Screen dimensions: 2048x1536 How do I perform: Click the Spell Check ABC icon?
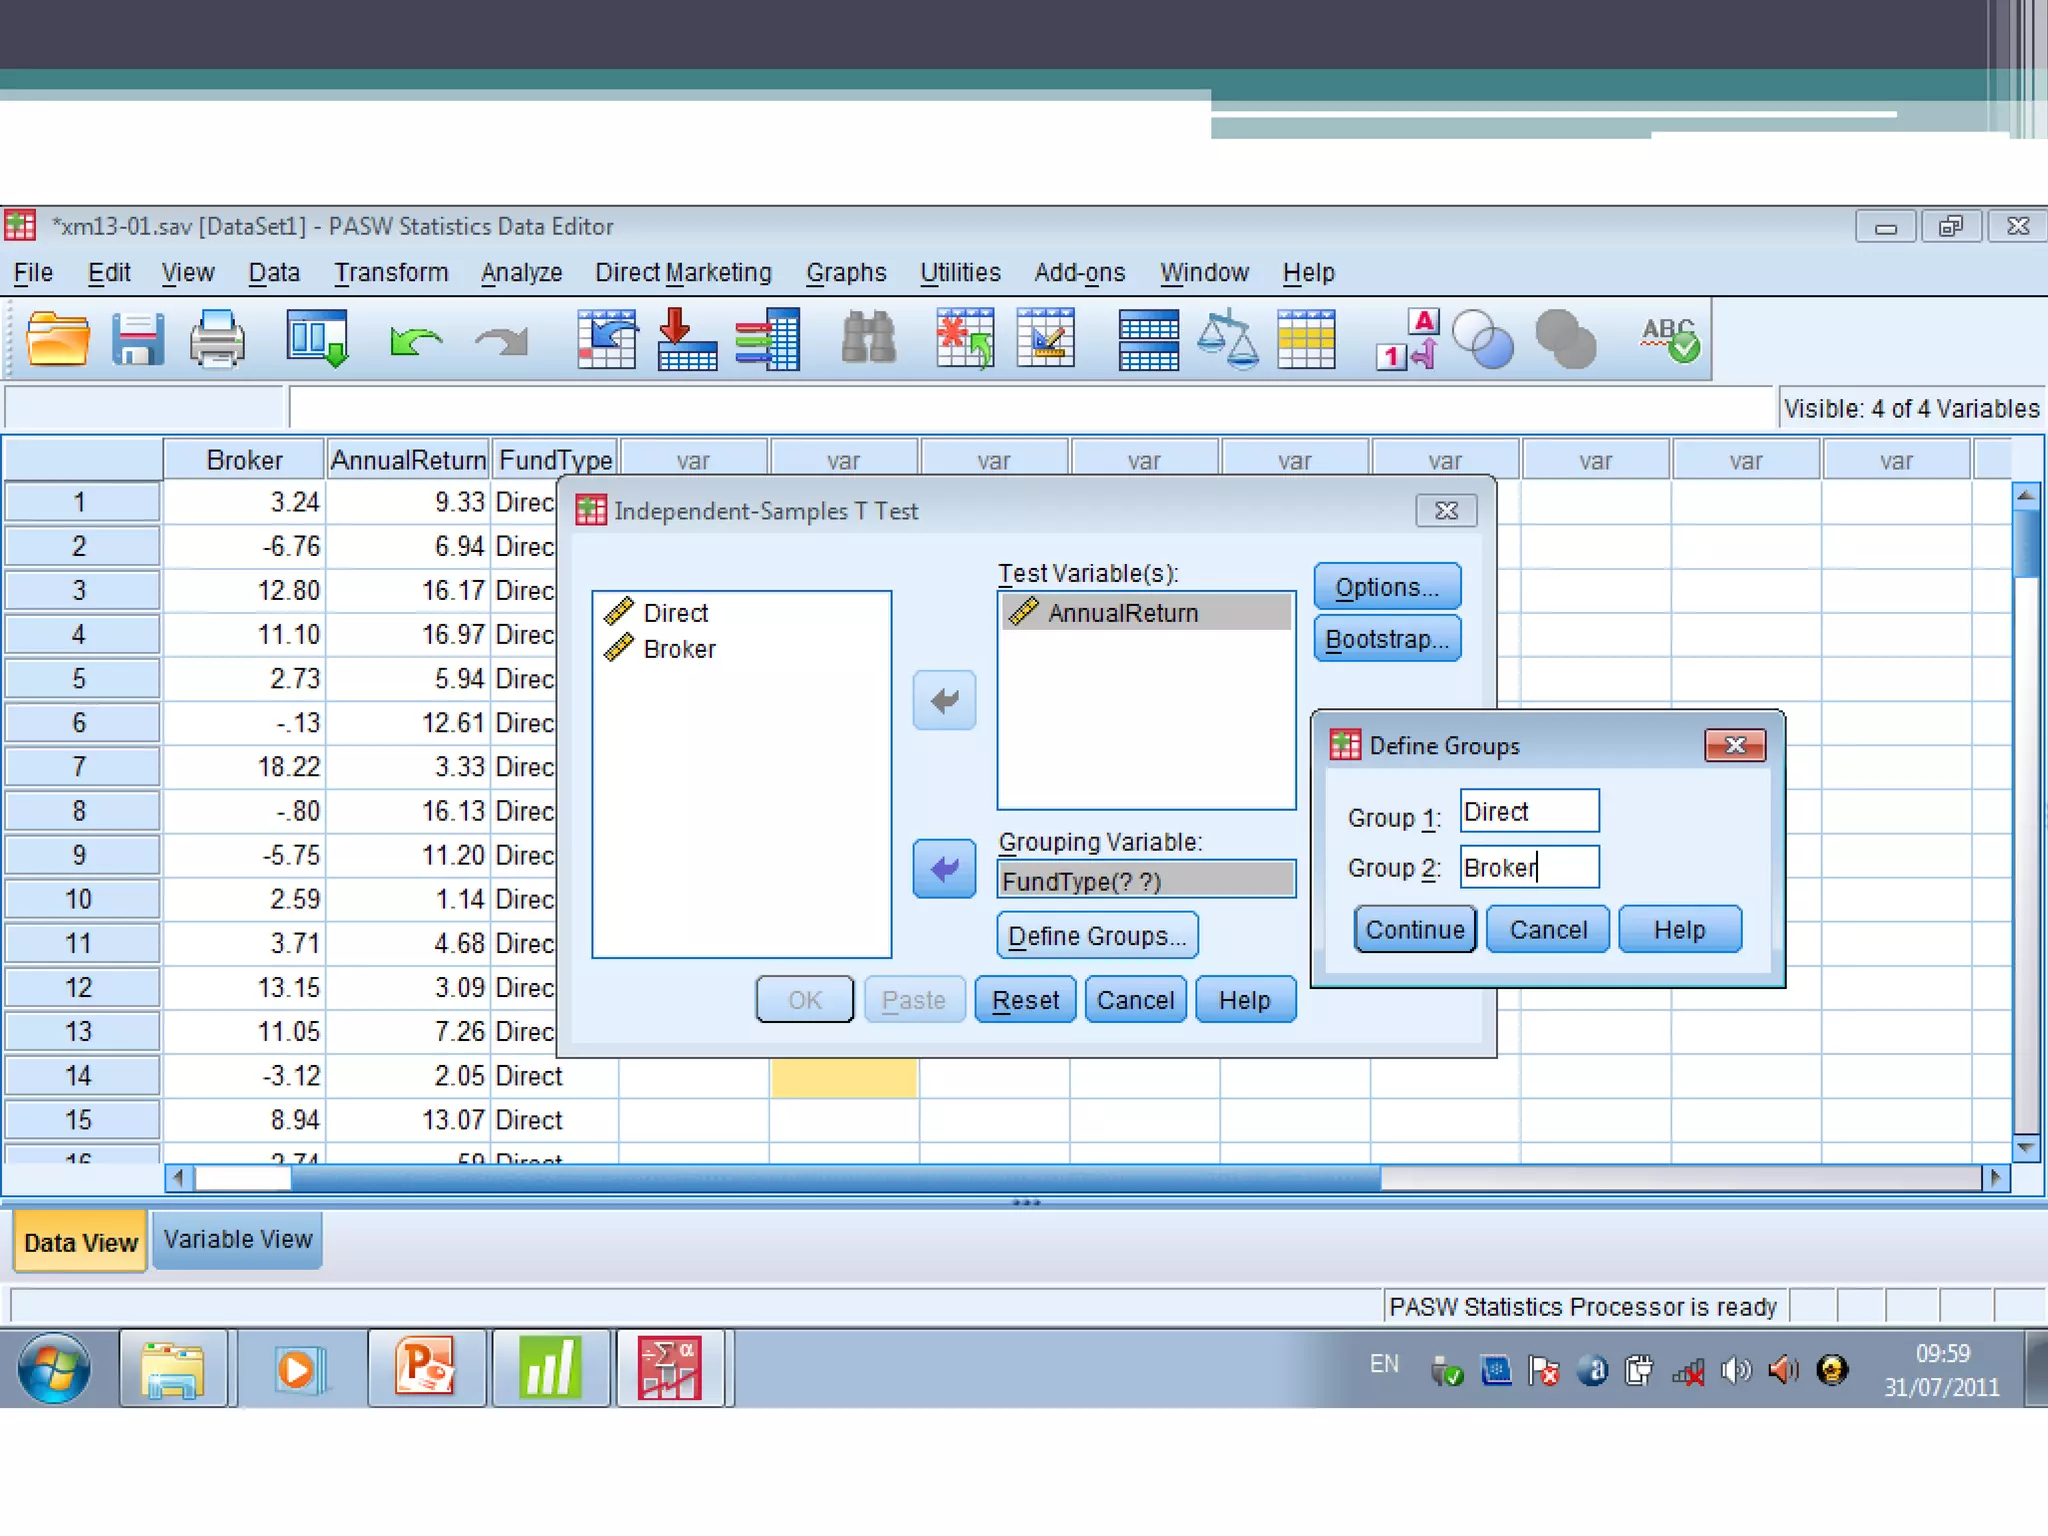[1670, 339]
